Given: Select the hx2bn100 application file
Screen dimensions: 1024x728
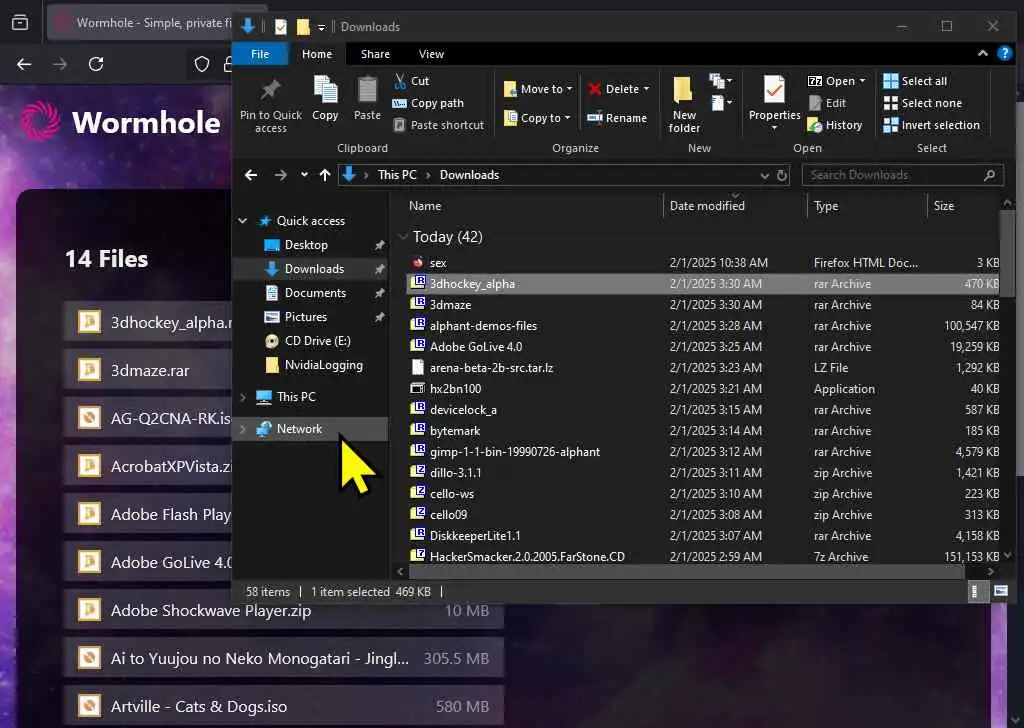Looking at the screenshot, I should [x=703, y=389].
